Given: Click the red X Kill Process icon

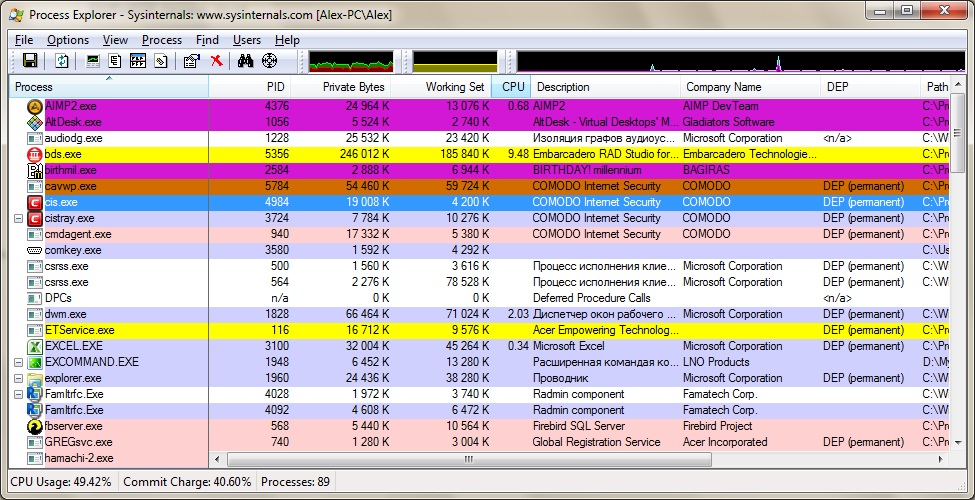Looking at the screenshot, I should click(x=216, y=60).
